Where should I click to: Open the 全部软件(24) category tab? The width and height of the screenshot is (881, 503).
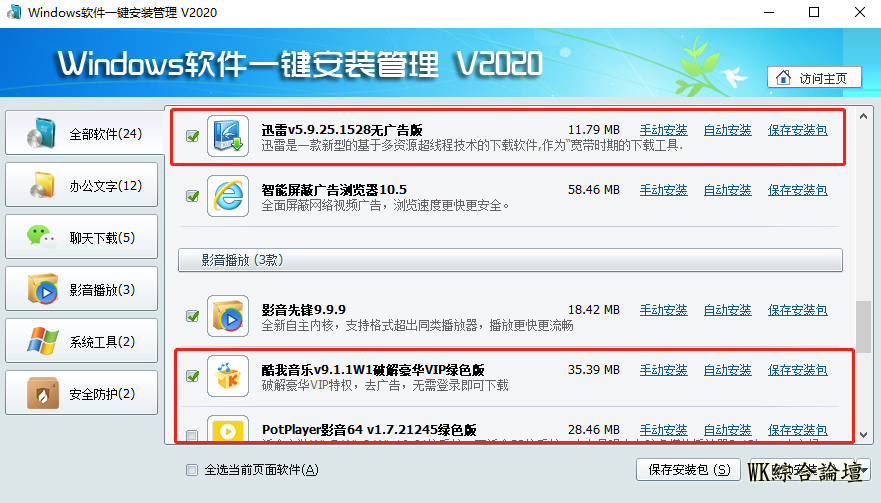point(81,133)
